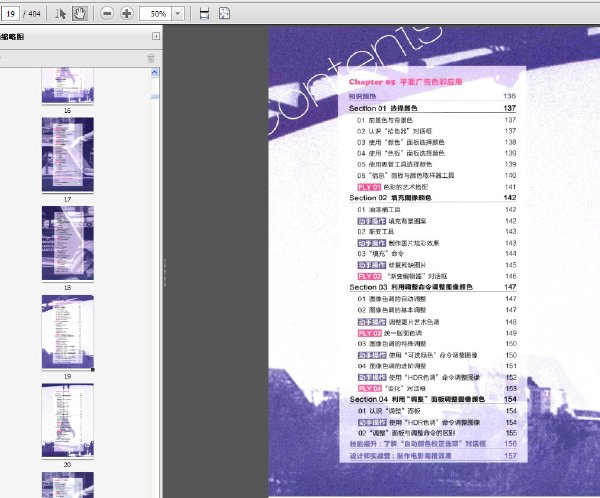Click scroll up arrow of thumbnails panel
This screenshot has height=498, width=600.
coord(155,72)
